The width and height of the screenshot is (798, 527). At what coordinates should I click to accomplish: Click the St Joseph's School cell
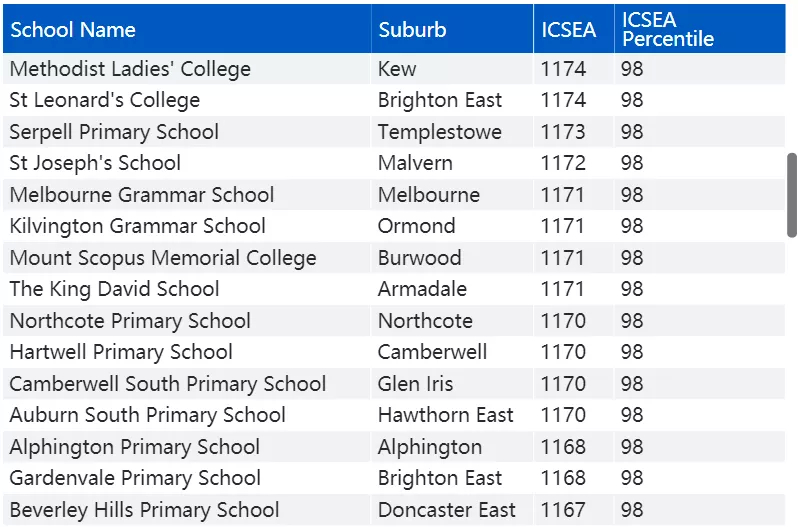tap(95, 163)
